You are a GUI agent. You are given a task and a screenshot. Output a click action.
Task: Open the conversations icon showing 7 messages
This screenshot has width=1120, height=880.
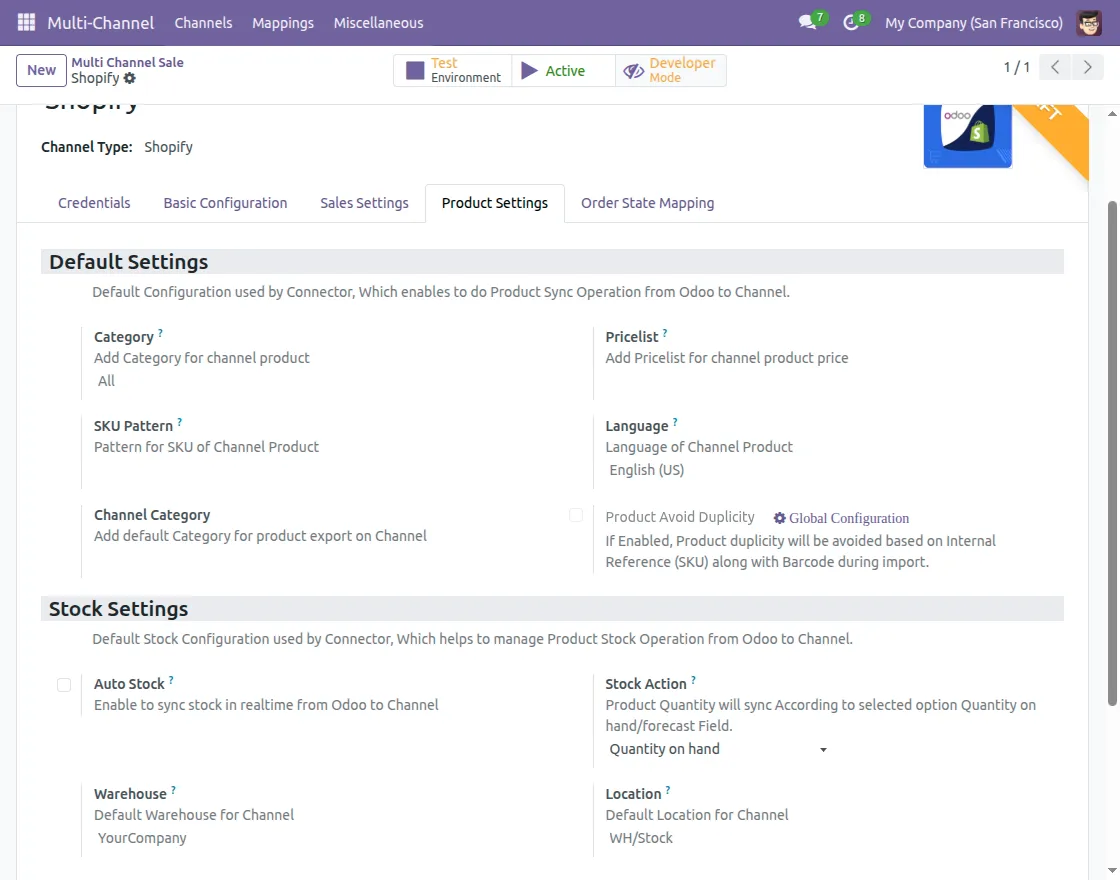(808, 22)
